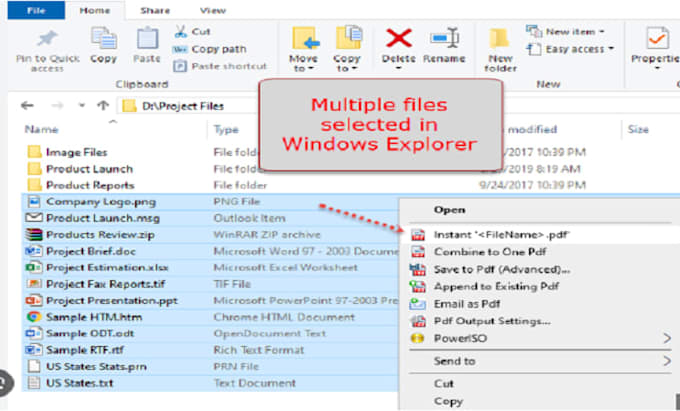Image resolution: width=680 pixels, height=411 pixels.
Task: Click the address bar showing D:\Project Files
Action: point(189,106)
